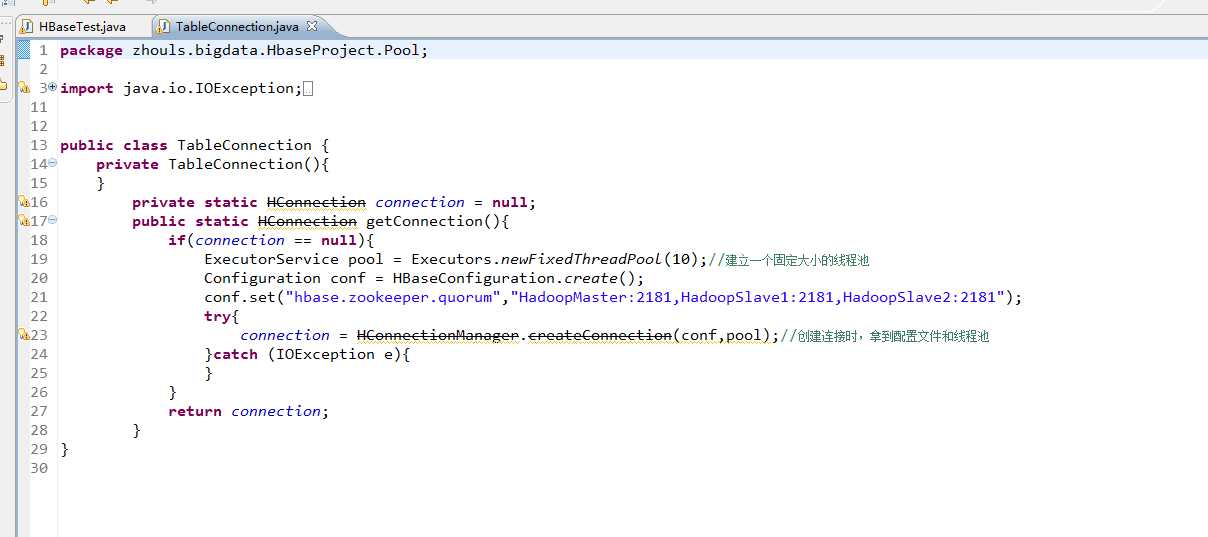
Task: Click the createConnection method call
Action: point(599,335)
